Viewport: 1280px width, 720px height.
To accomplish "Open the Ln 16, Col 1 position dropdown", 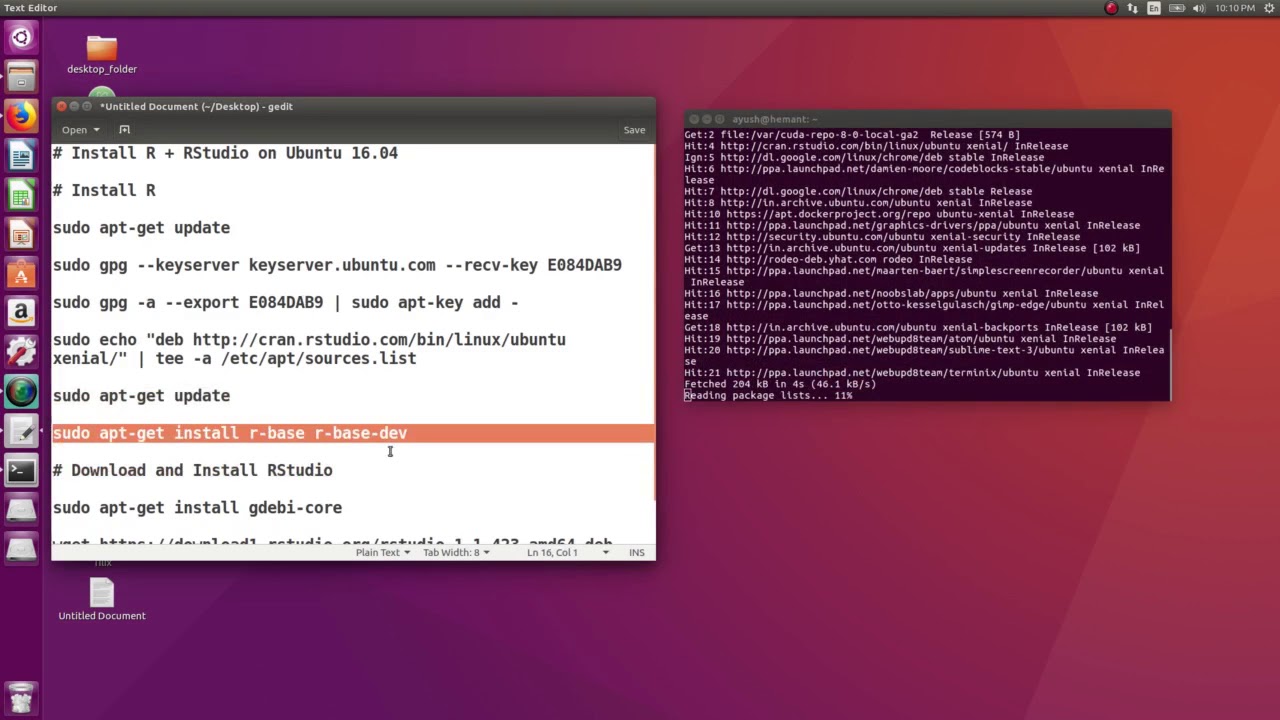I will pos(568,552).
